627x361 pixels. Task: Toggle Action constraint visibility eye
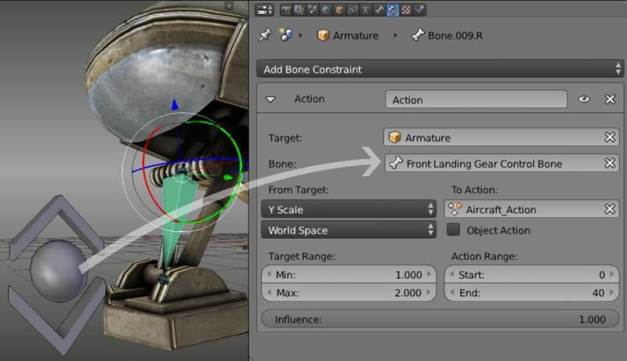click(x=584, y=99)
